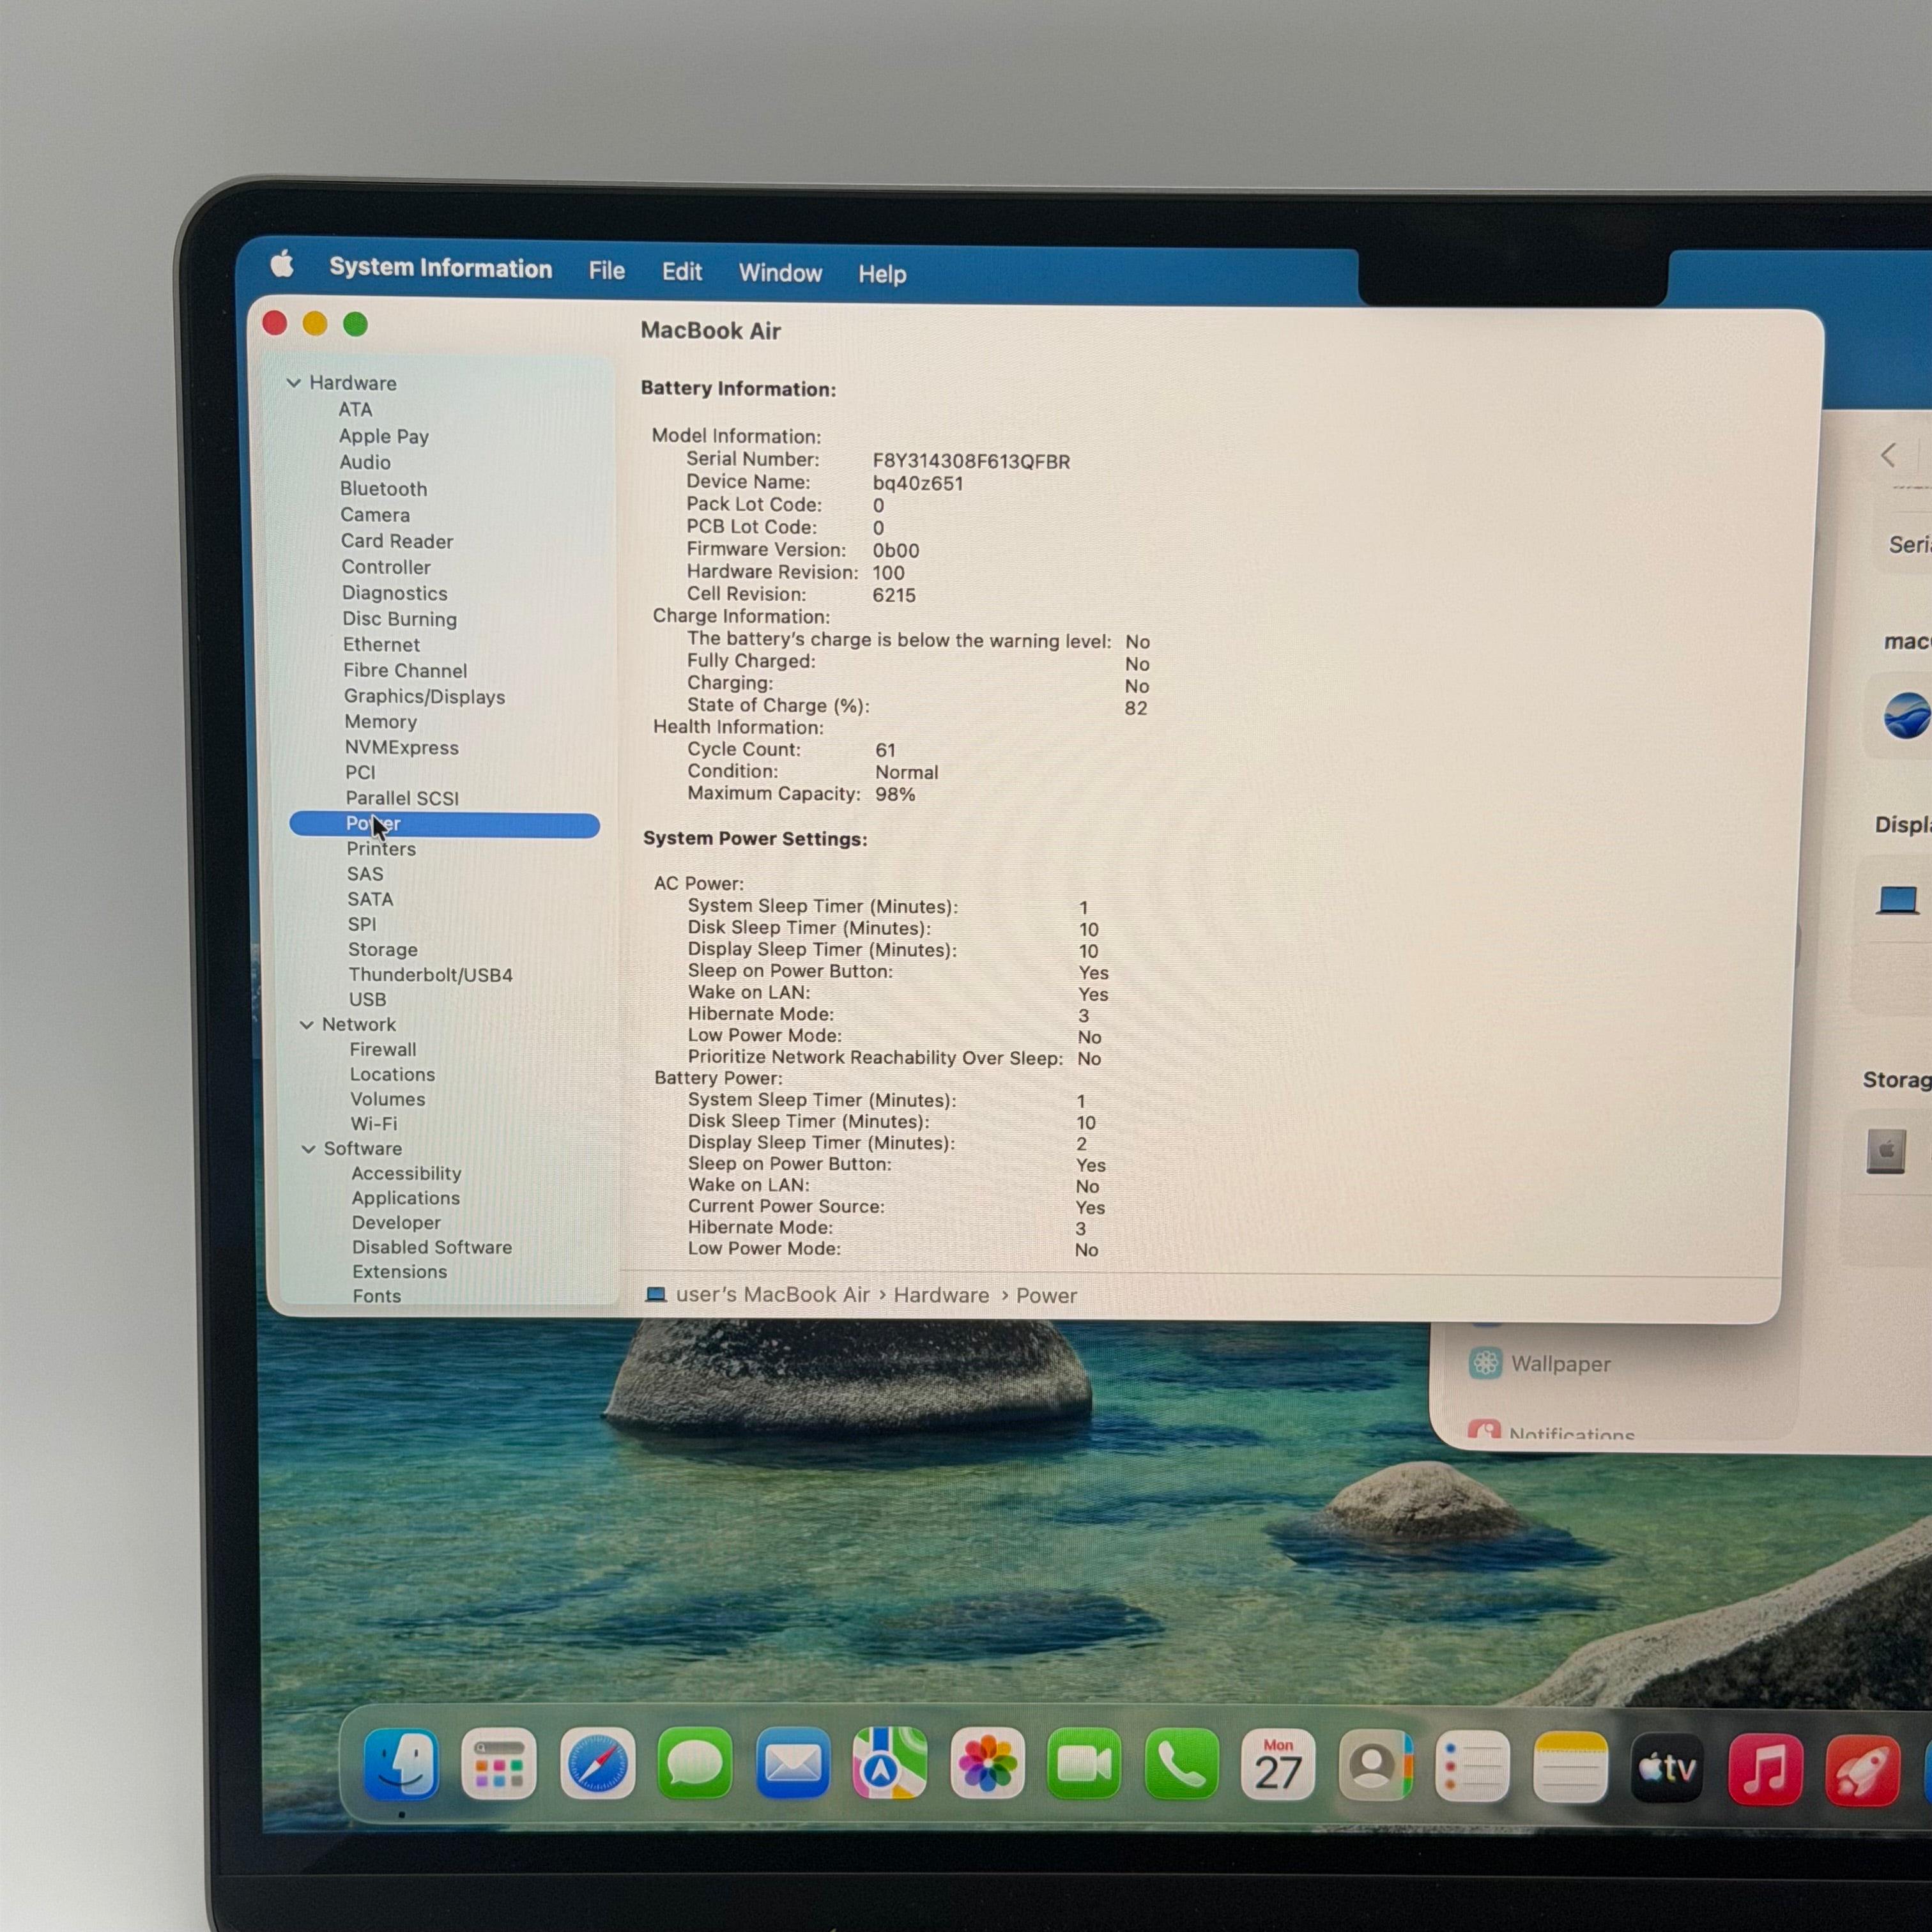
Task: Open the Apple menu
Action: pos(282,265)
